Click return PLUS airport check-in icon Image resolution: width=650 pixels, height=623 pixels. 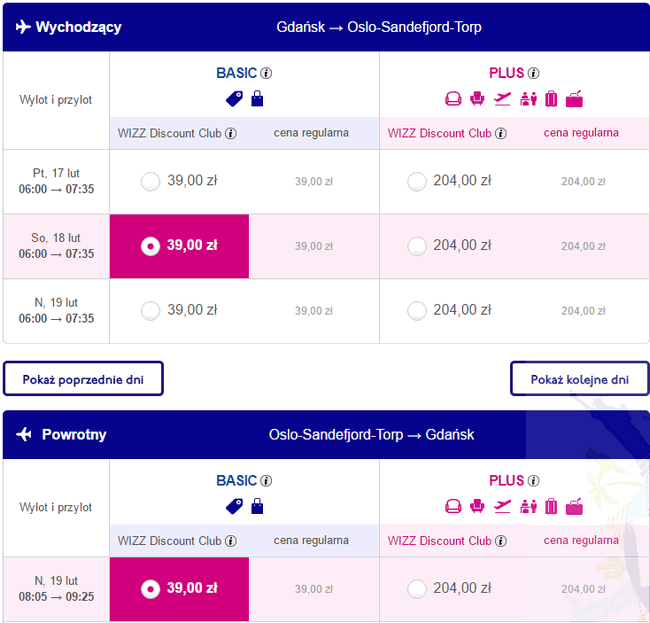[x=528, y=507]
